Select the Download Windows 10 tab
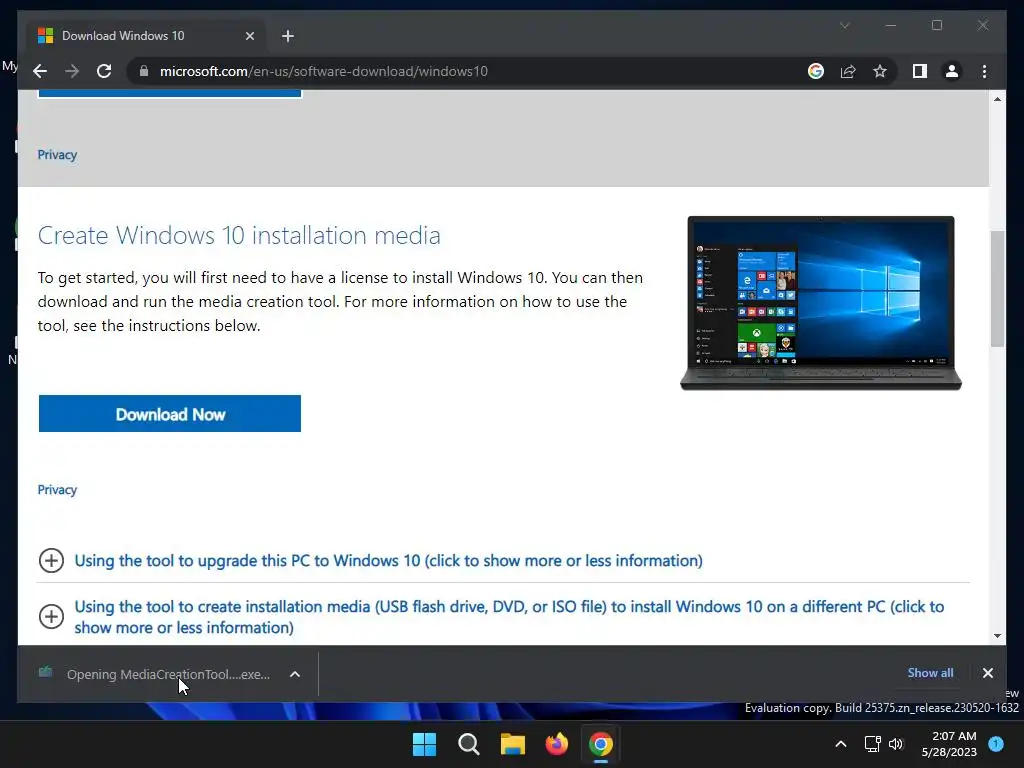This screenshot has width=1024, height=768. (x=146, y=36)
